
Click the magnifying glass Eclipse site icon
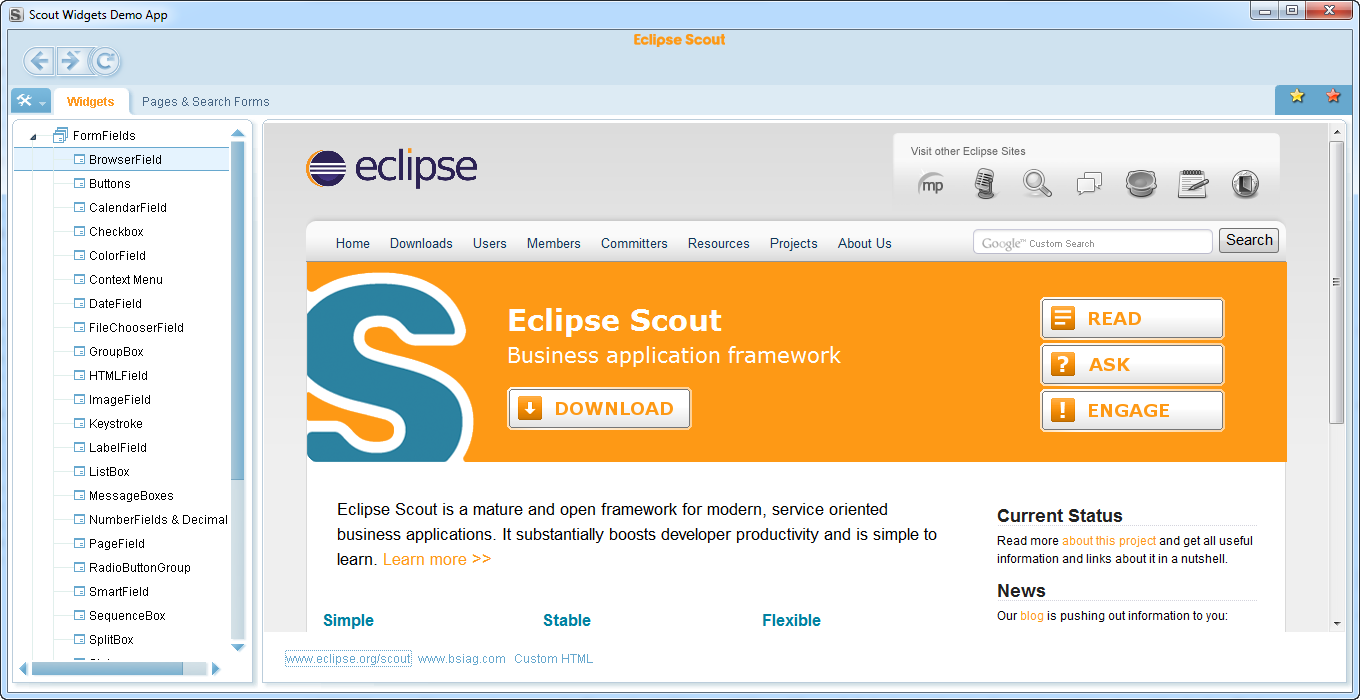[x=1037, y=184]
